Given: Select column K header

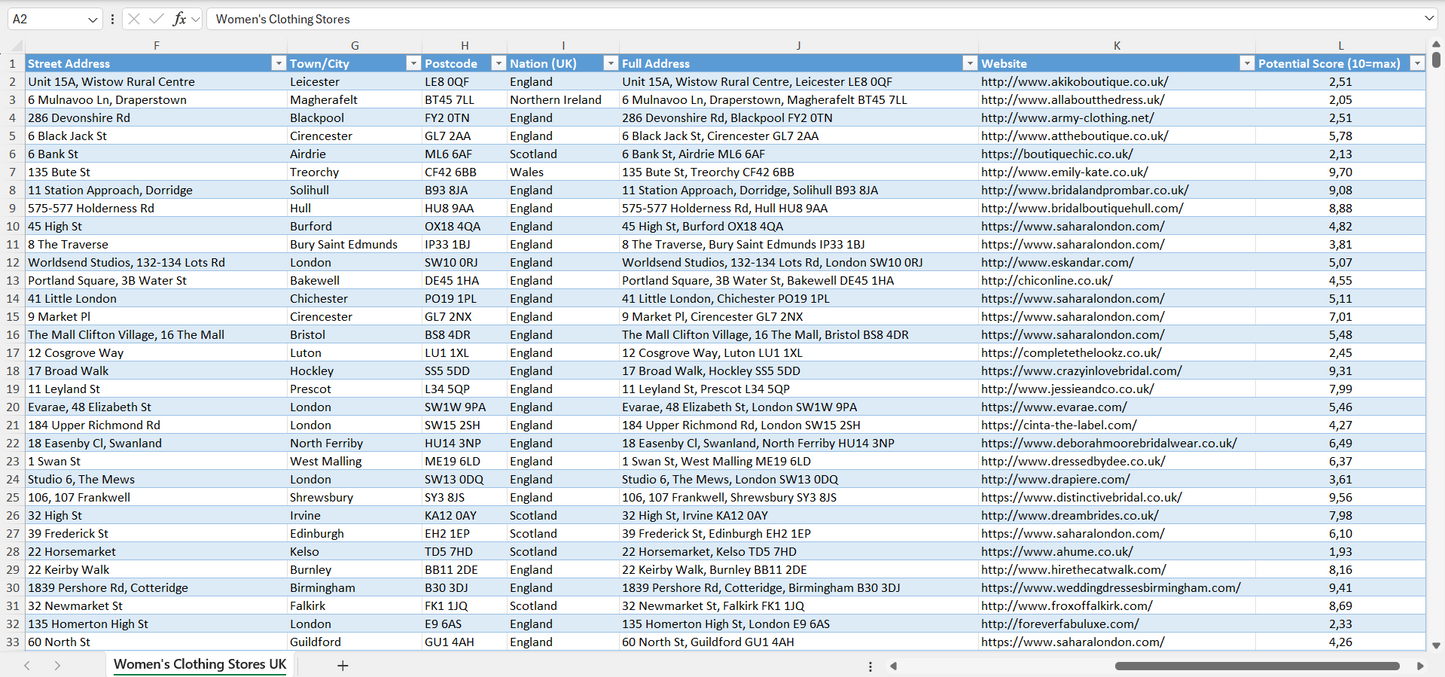Looking at the screenshot, I should pyautogui.click(x=1117, y=45).
